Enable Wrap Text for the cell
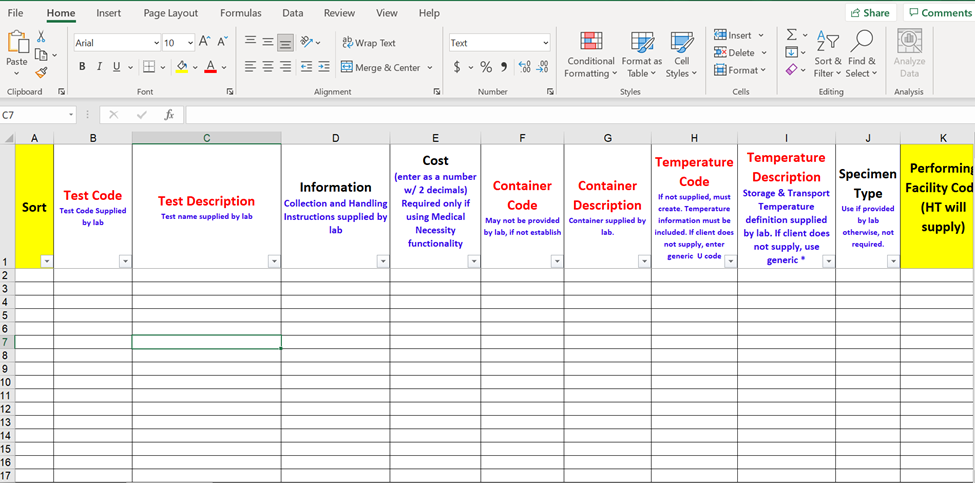The height and width of the screenshot is (483, 975). [368, 43]
